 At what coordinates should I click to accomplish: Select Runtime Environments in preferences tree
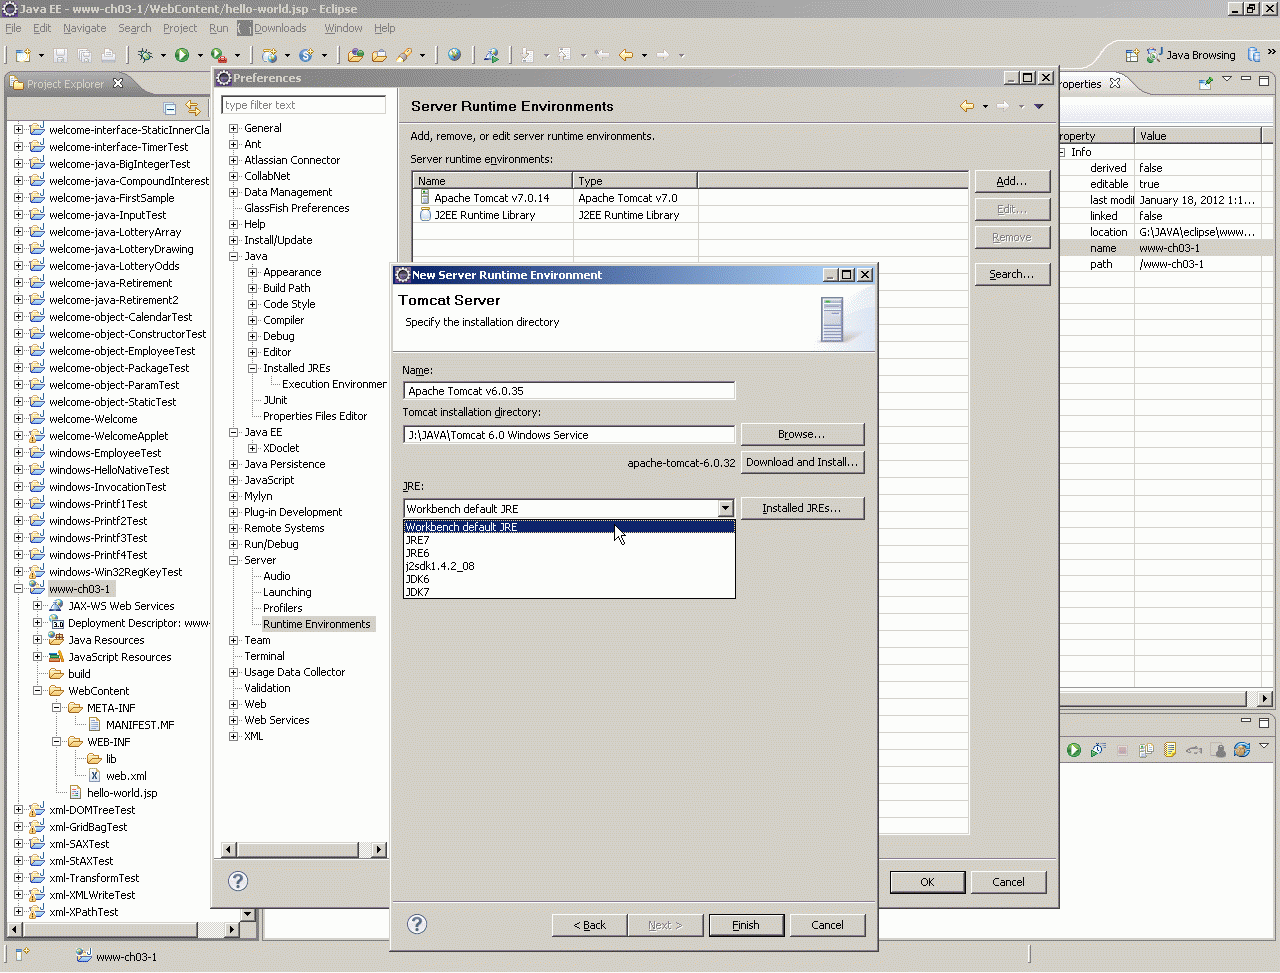click(x=317, y=624)
